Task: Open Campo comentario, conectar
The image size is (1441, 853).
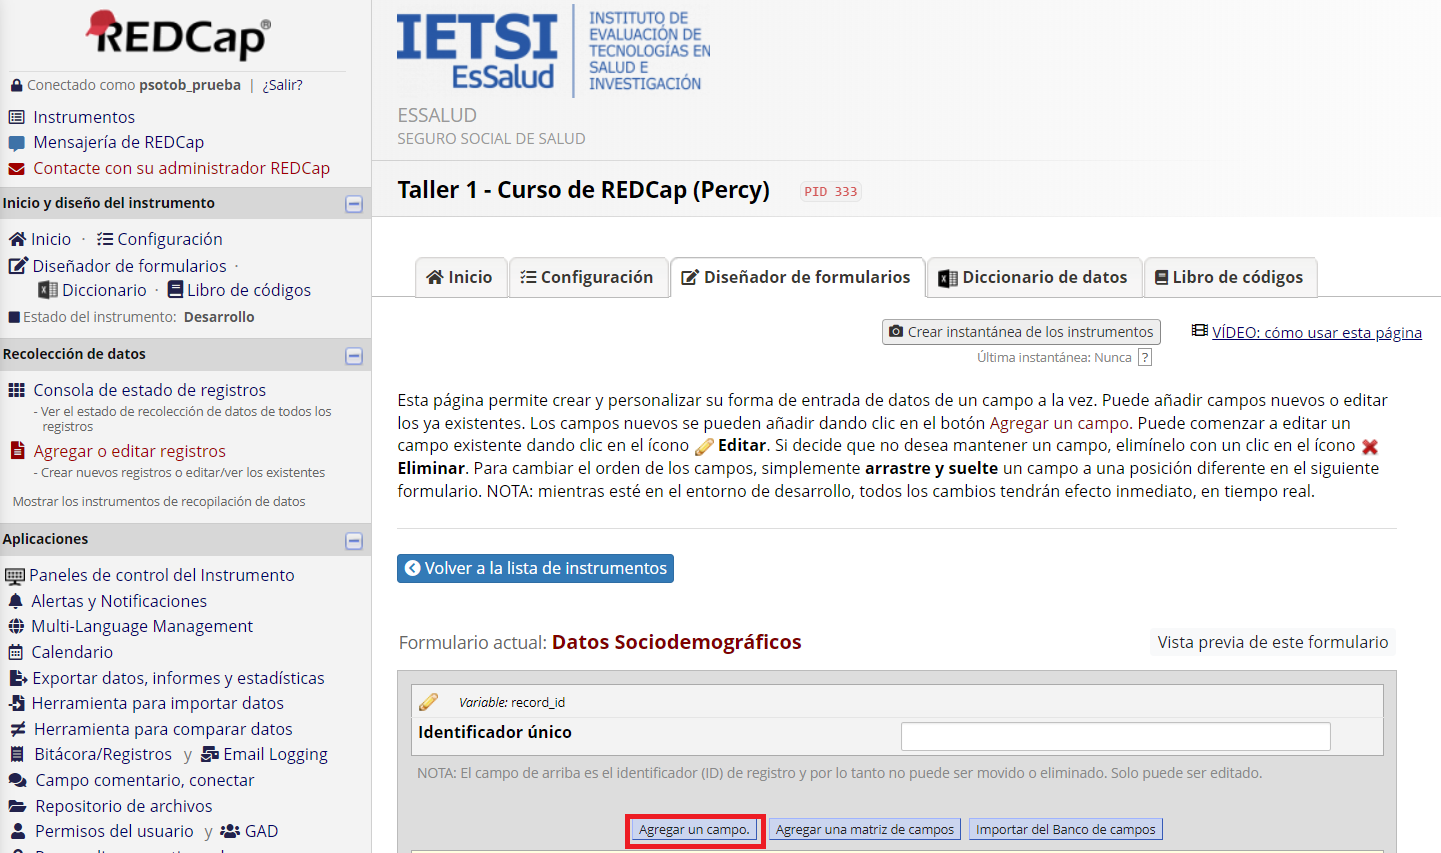Action: coord(145,780)
